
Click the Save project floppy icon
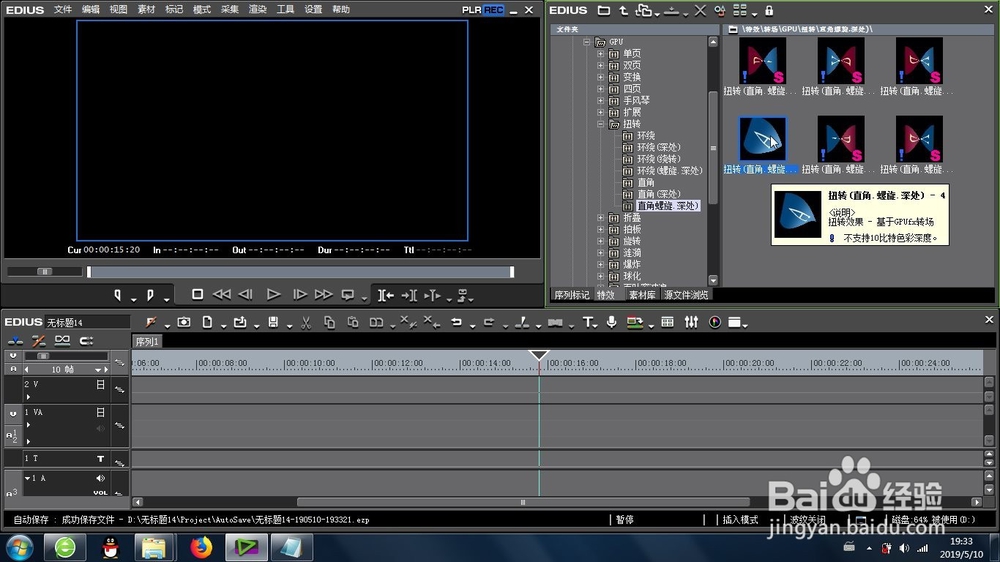point(273,323)
